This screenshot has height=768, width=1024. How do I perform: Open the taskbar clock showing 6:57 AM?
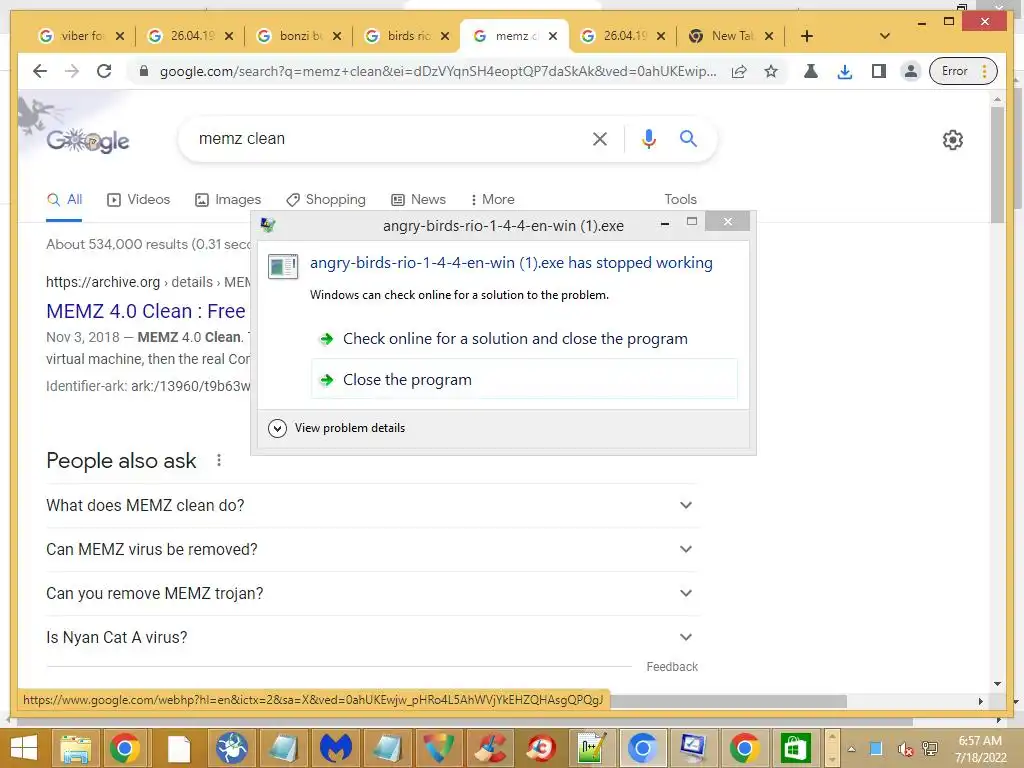pyautogui.click(x=980, y=748)
